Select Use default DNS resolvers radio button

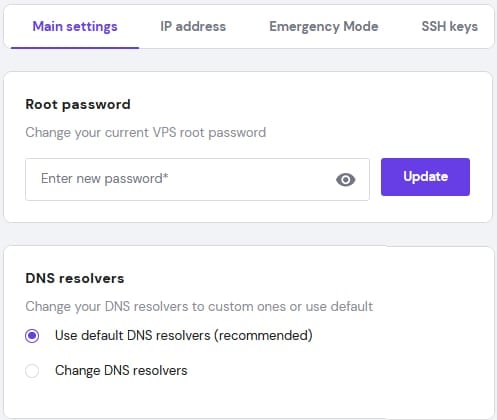click(x=32, y=336)
